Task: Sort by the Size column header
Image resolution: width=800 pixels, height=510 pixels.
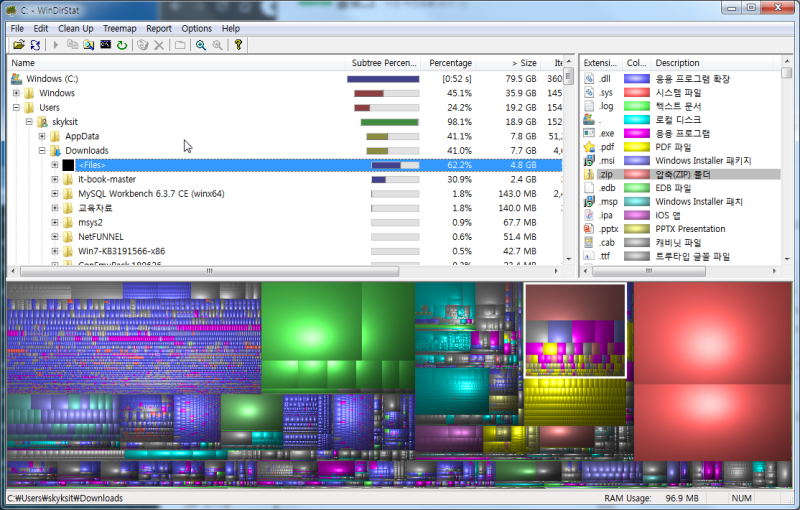Action: (x=509, y=63)
